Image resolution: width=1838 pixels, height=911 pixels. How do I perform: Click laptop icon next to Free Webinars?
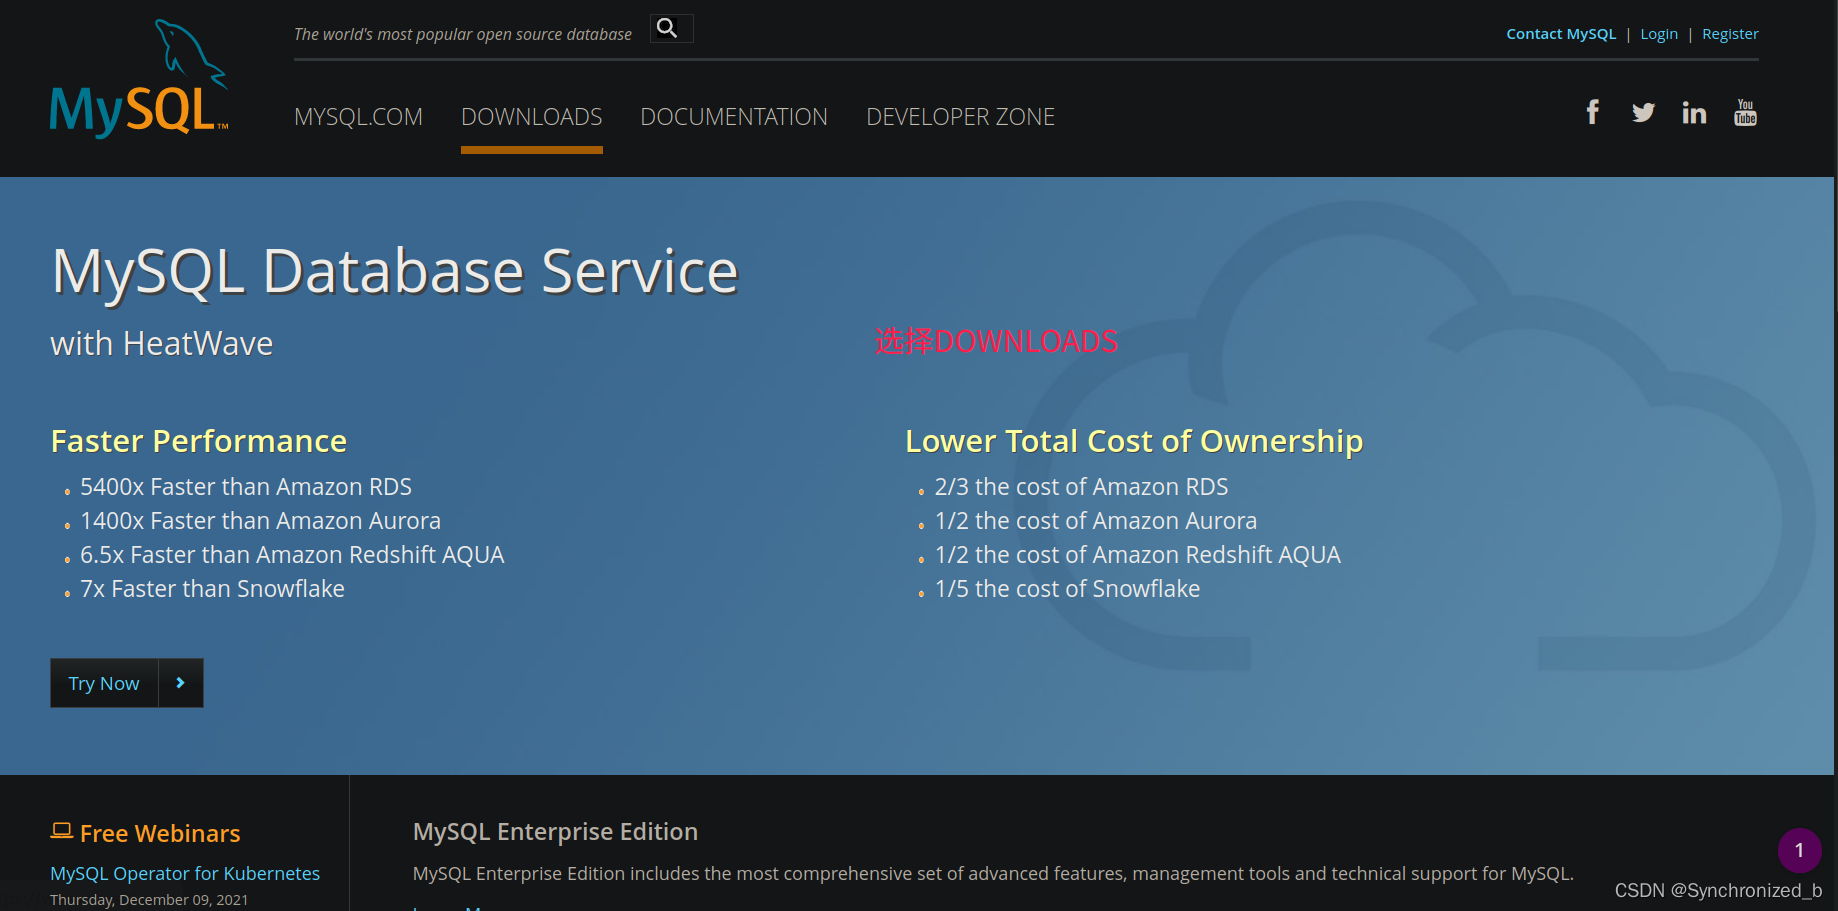tap(62, 831)
